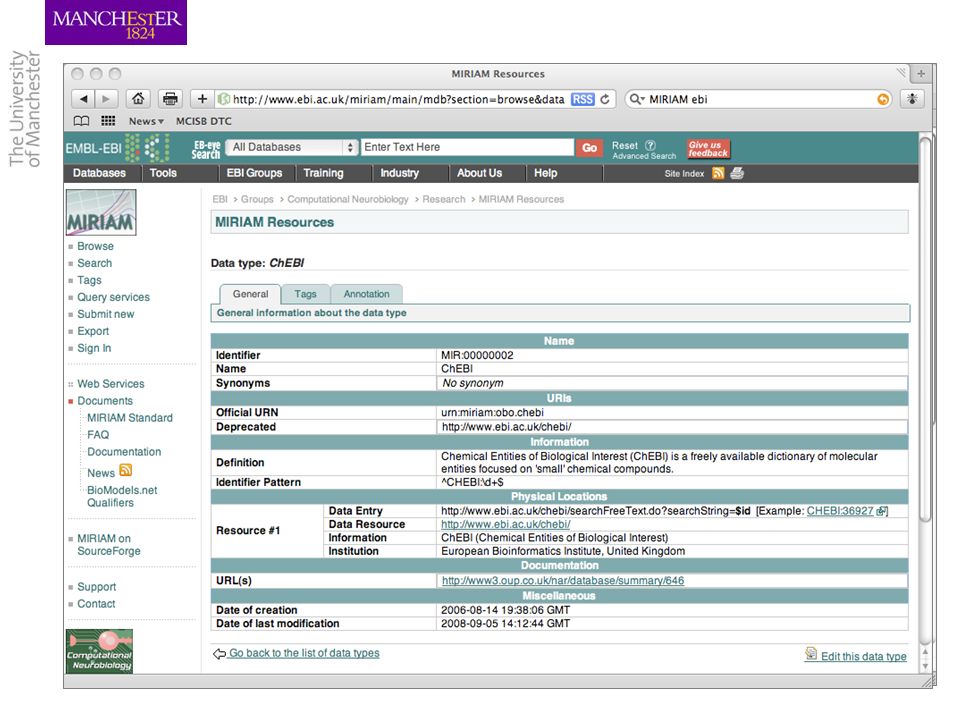Click the News RSS feed icon in sidebar

pyautogui.click(x=126, y=470)
